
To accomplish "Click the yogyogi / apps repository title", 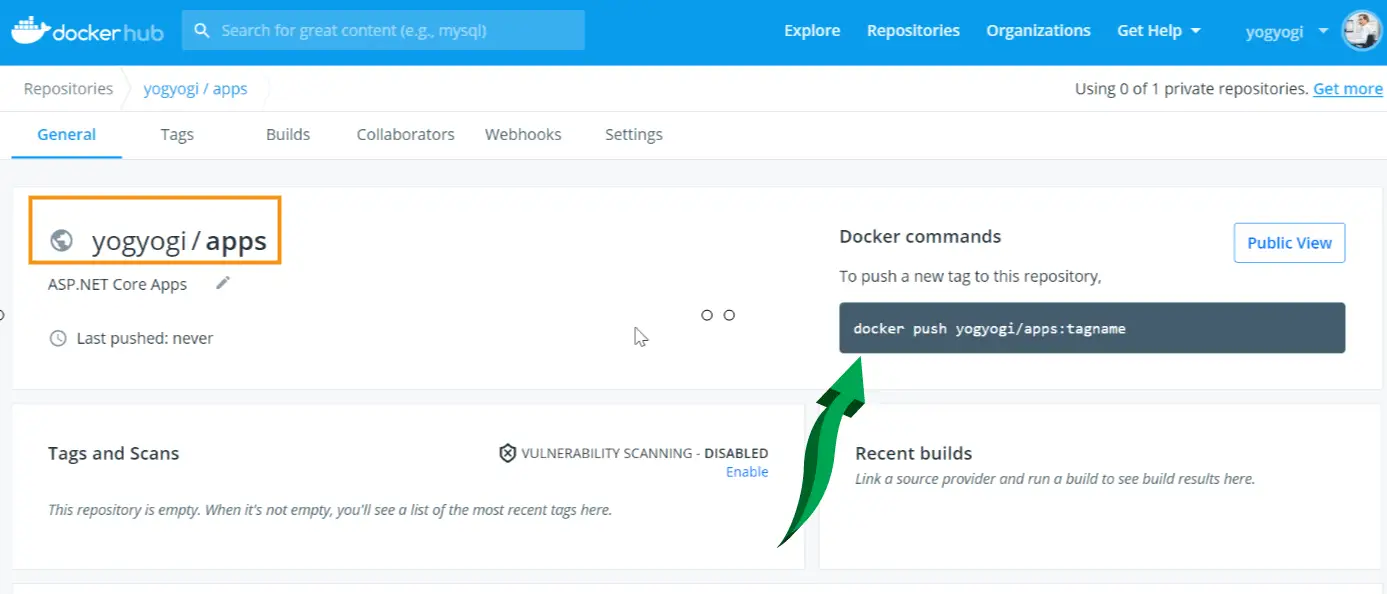I will 179,241.
